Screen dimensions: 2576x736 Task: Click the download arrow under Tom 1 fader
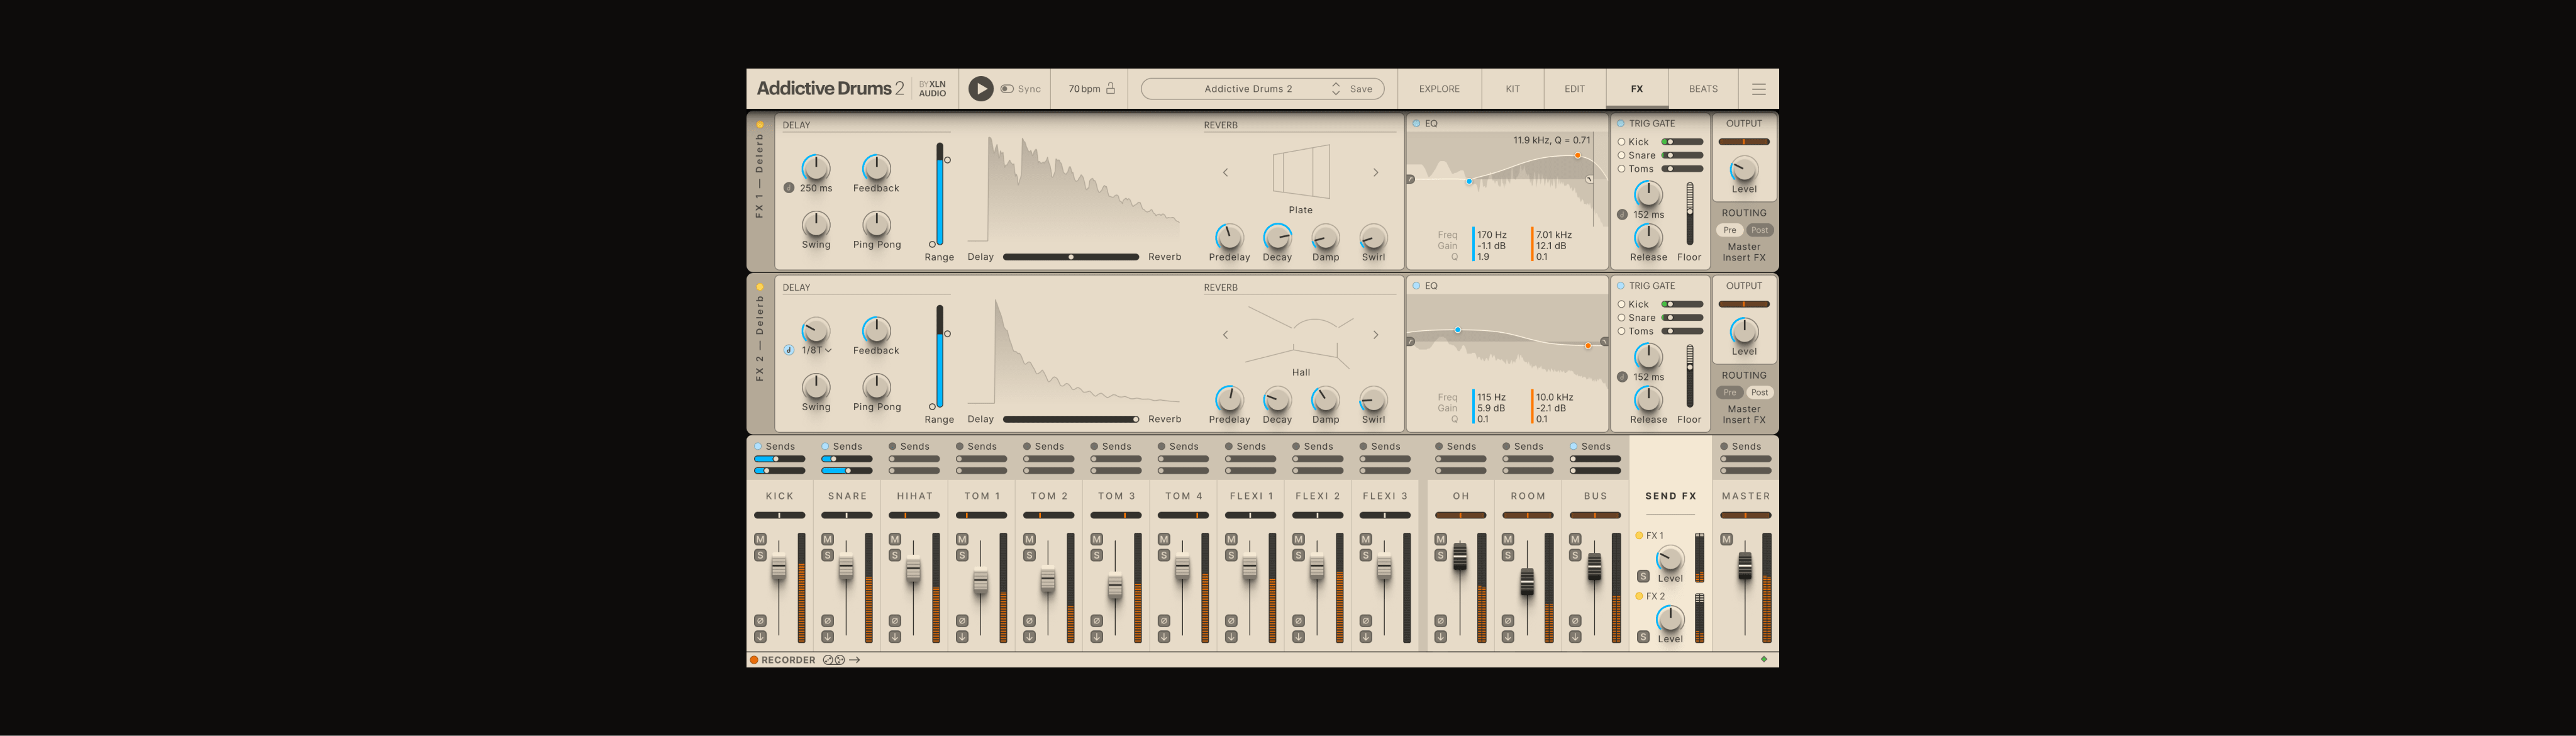point(962,637)
